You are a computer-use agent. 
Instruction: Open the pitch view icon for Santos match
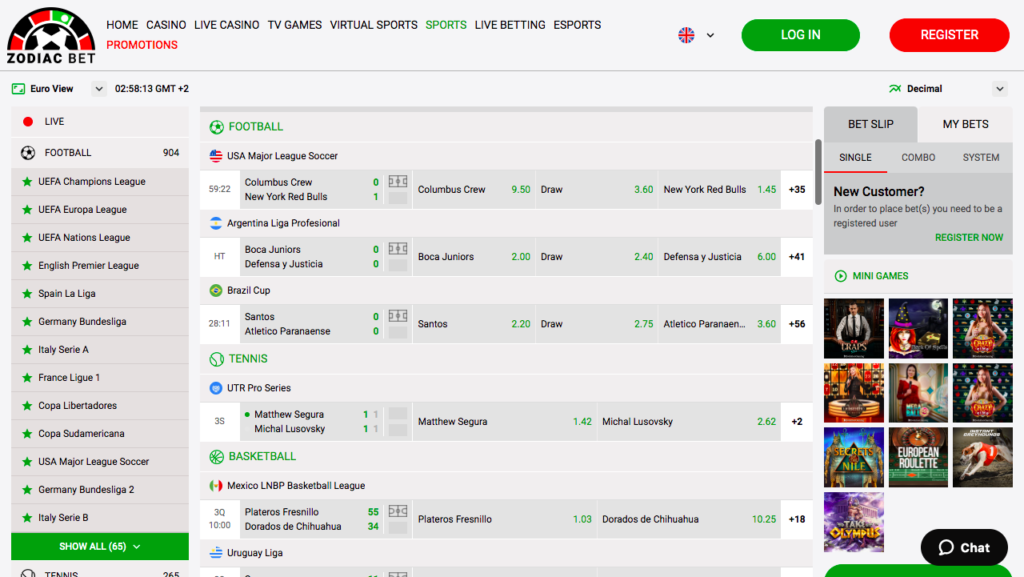[x=398, y=316]
